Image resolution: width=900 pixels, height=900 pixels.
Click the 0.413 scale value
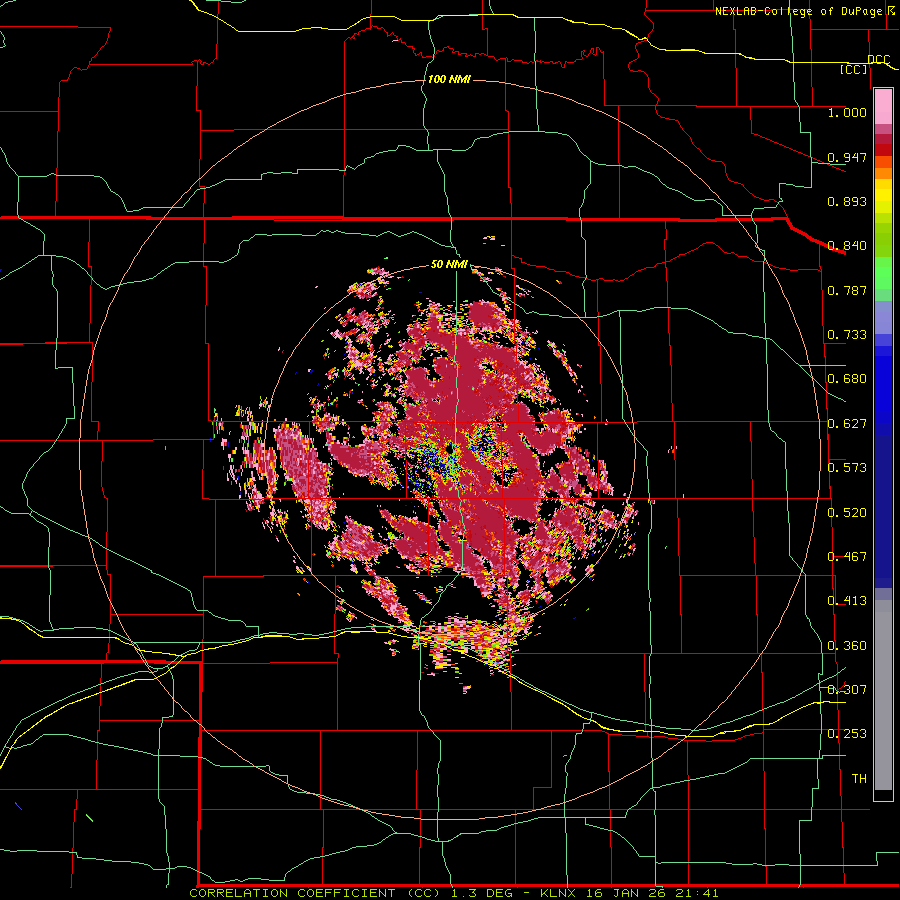point(847,601)
